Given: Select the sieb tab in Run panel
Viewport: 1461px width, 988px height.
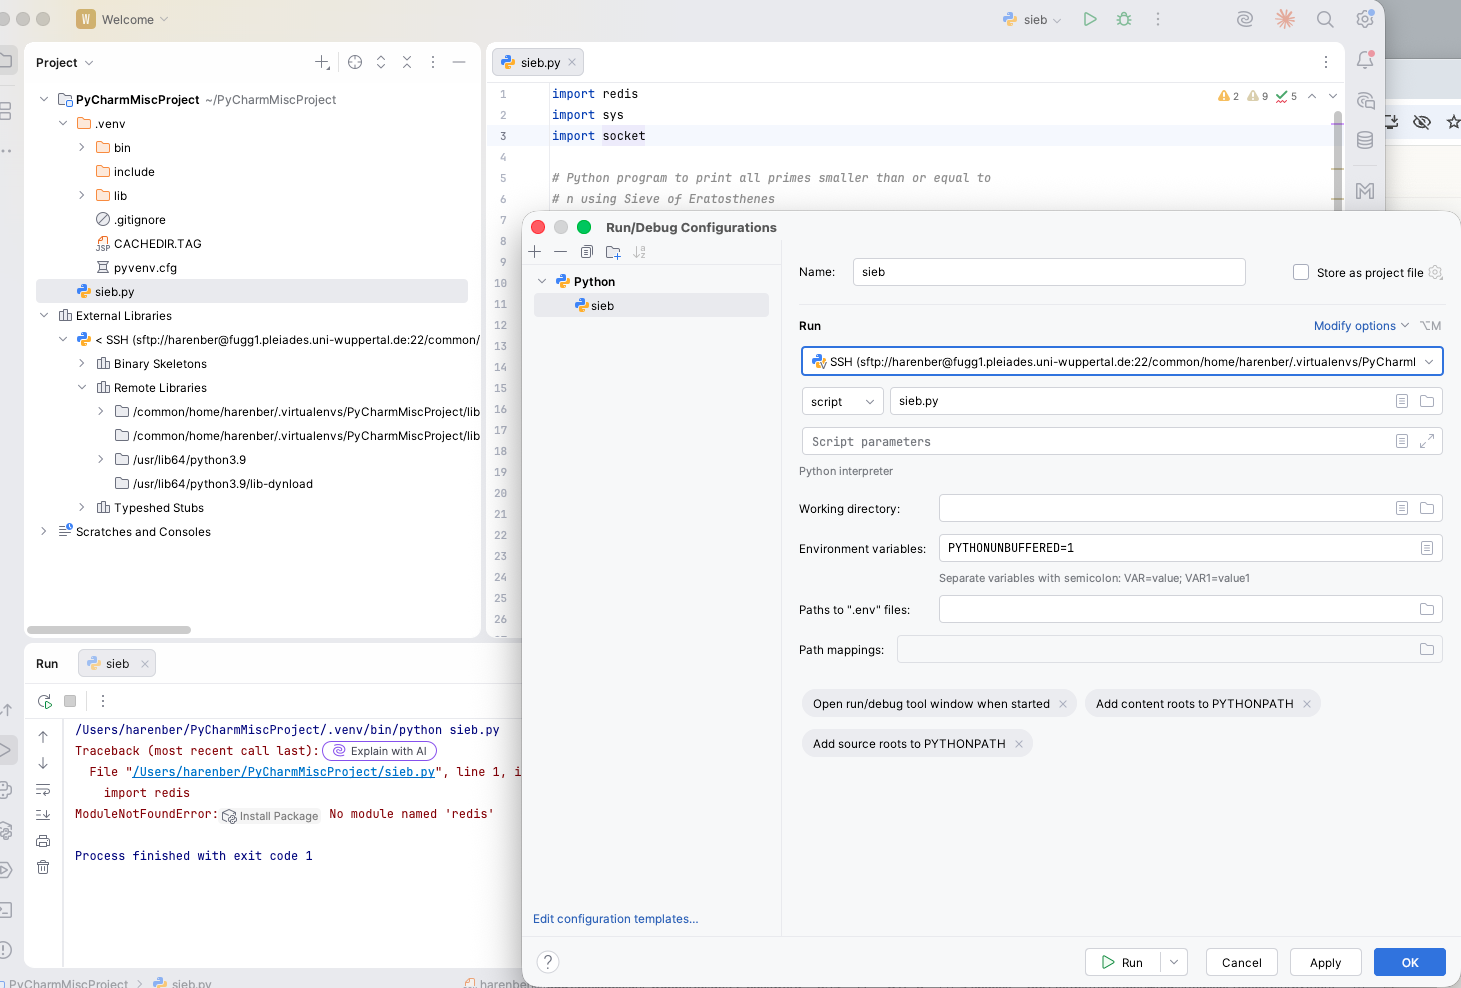Looking at the screenshot, I should 117,664.
